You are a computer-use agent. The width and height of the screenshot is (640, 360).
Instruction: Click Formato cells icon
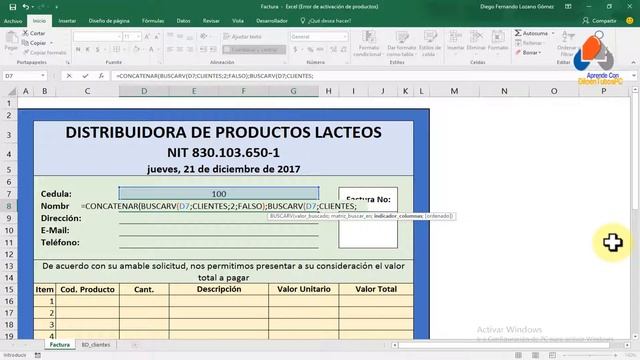coord(498,37)
